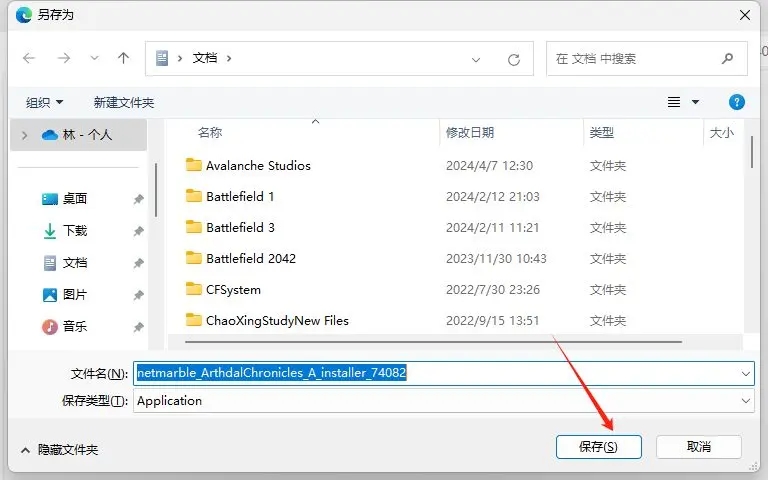Select the Avalanche Studios folder
This screenshot has height=480, width=768.
[258, 166]
